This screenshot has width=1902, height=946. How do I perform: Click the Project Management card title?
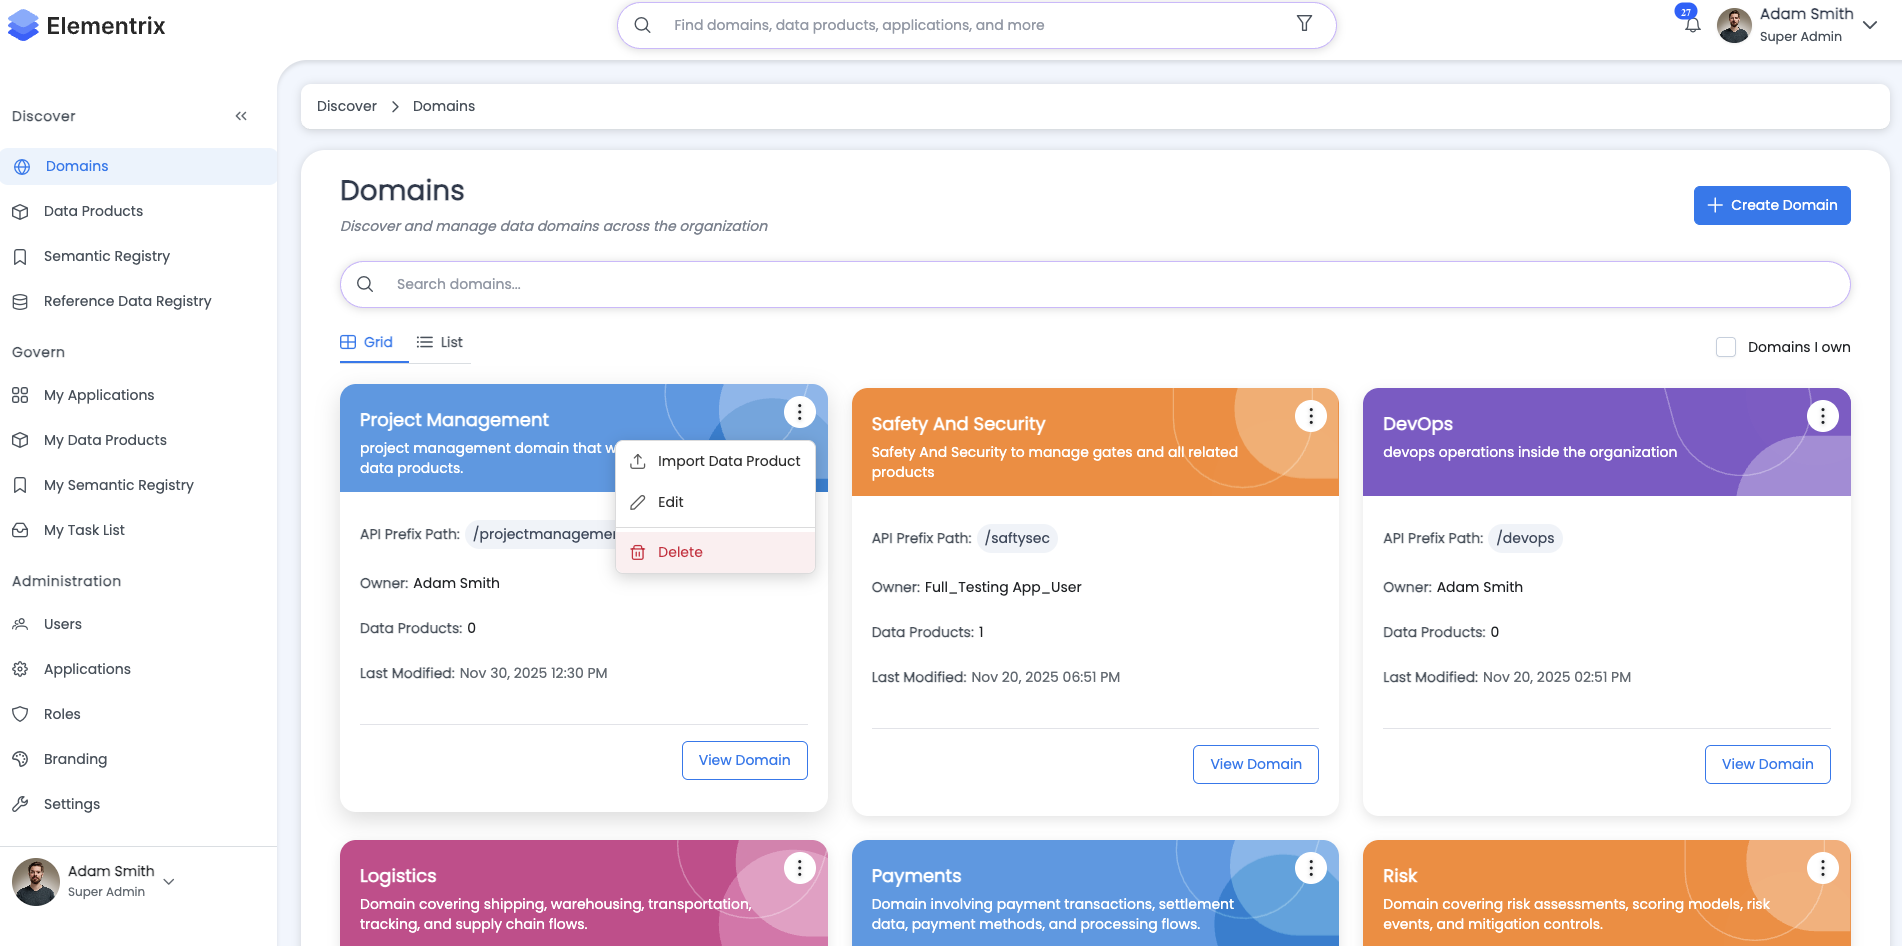pyautogui.click(x=454, y=420)
